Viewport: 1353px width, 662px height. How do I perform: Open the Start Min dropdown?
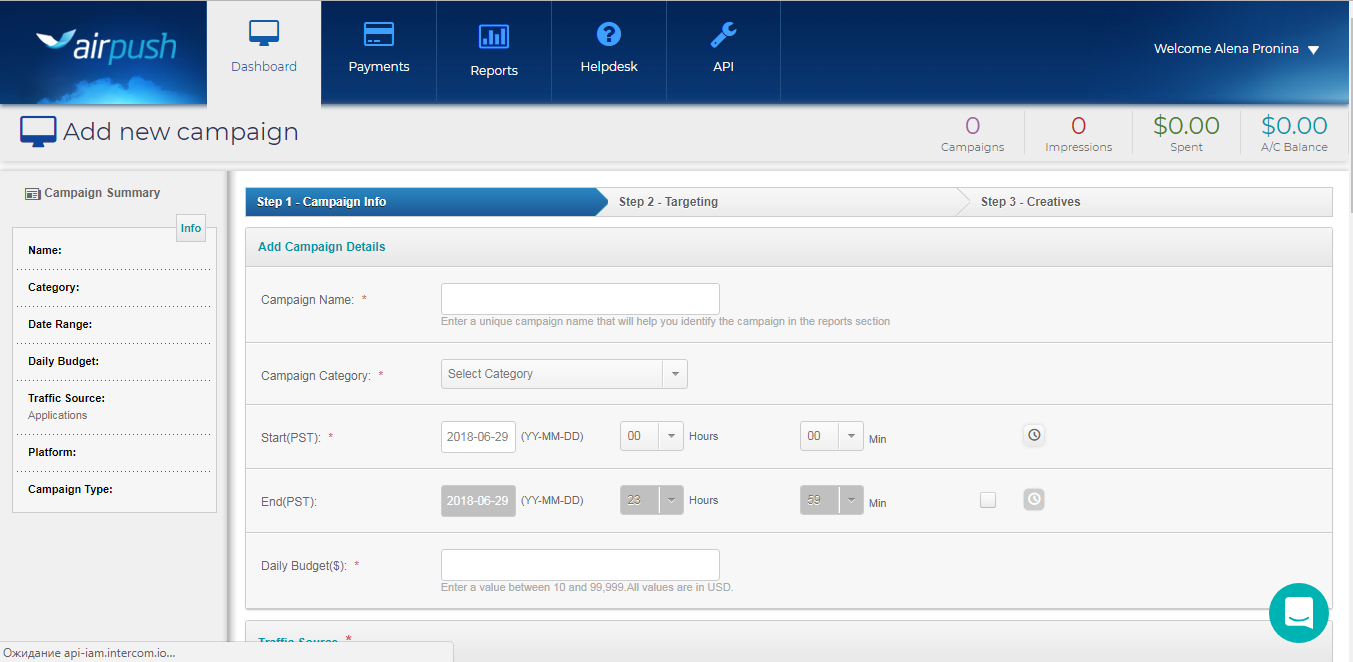[832, 436]
